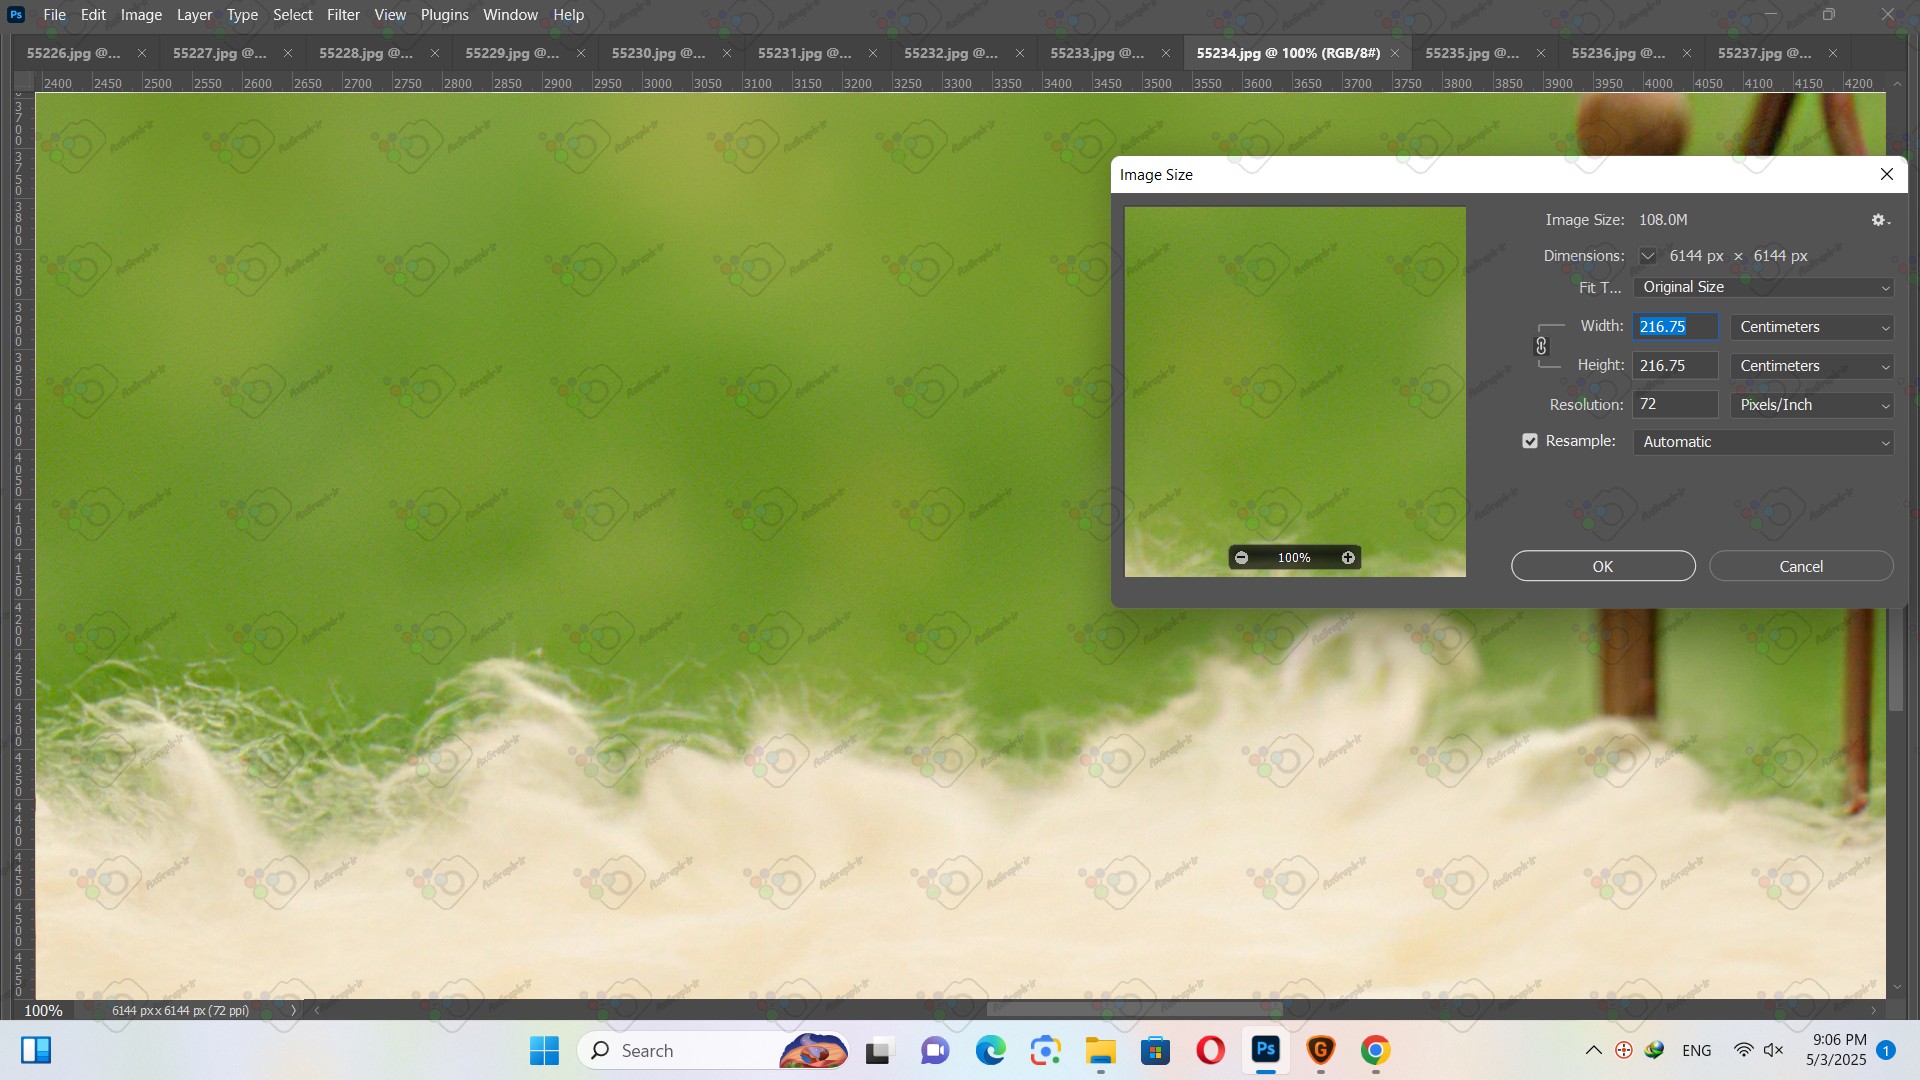Open the Resolution Pixels/Inch dropdown
The image size is (1920, 1080).
pos(1812,405)
